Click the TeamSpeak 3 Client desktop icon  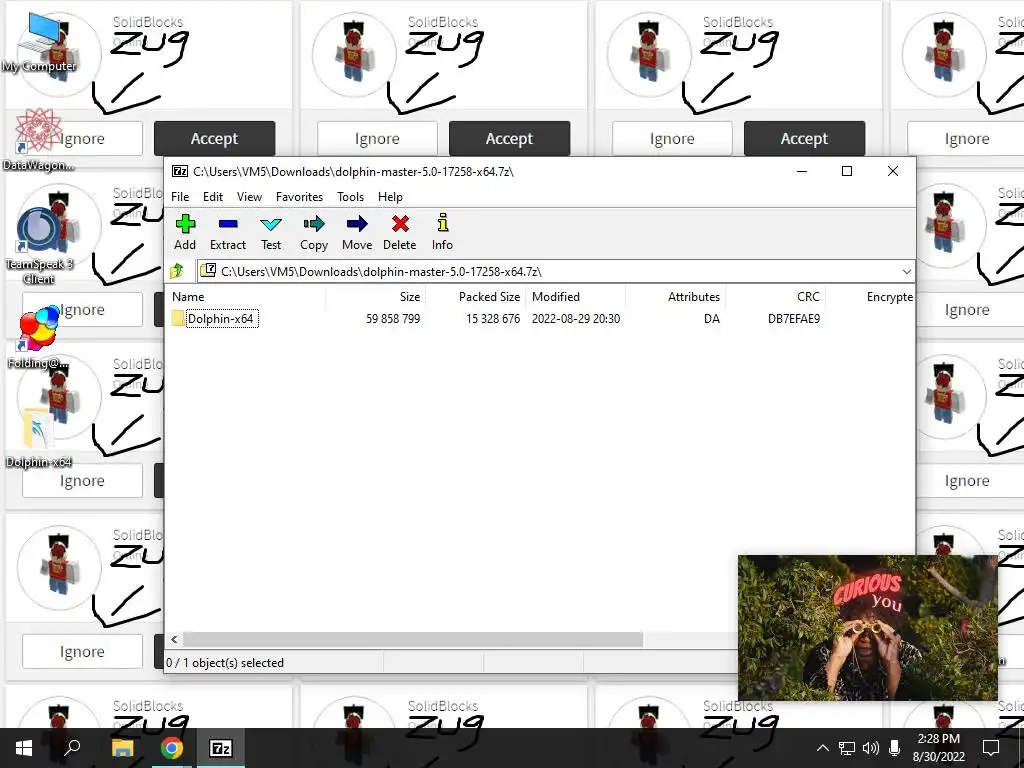pyautogui.click(x=38, y=246)
